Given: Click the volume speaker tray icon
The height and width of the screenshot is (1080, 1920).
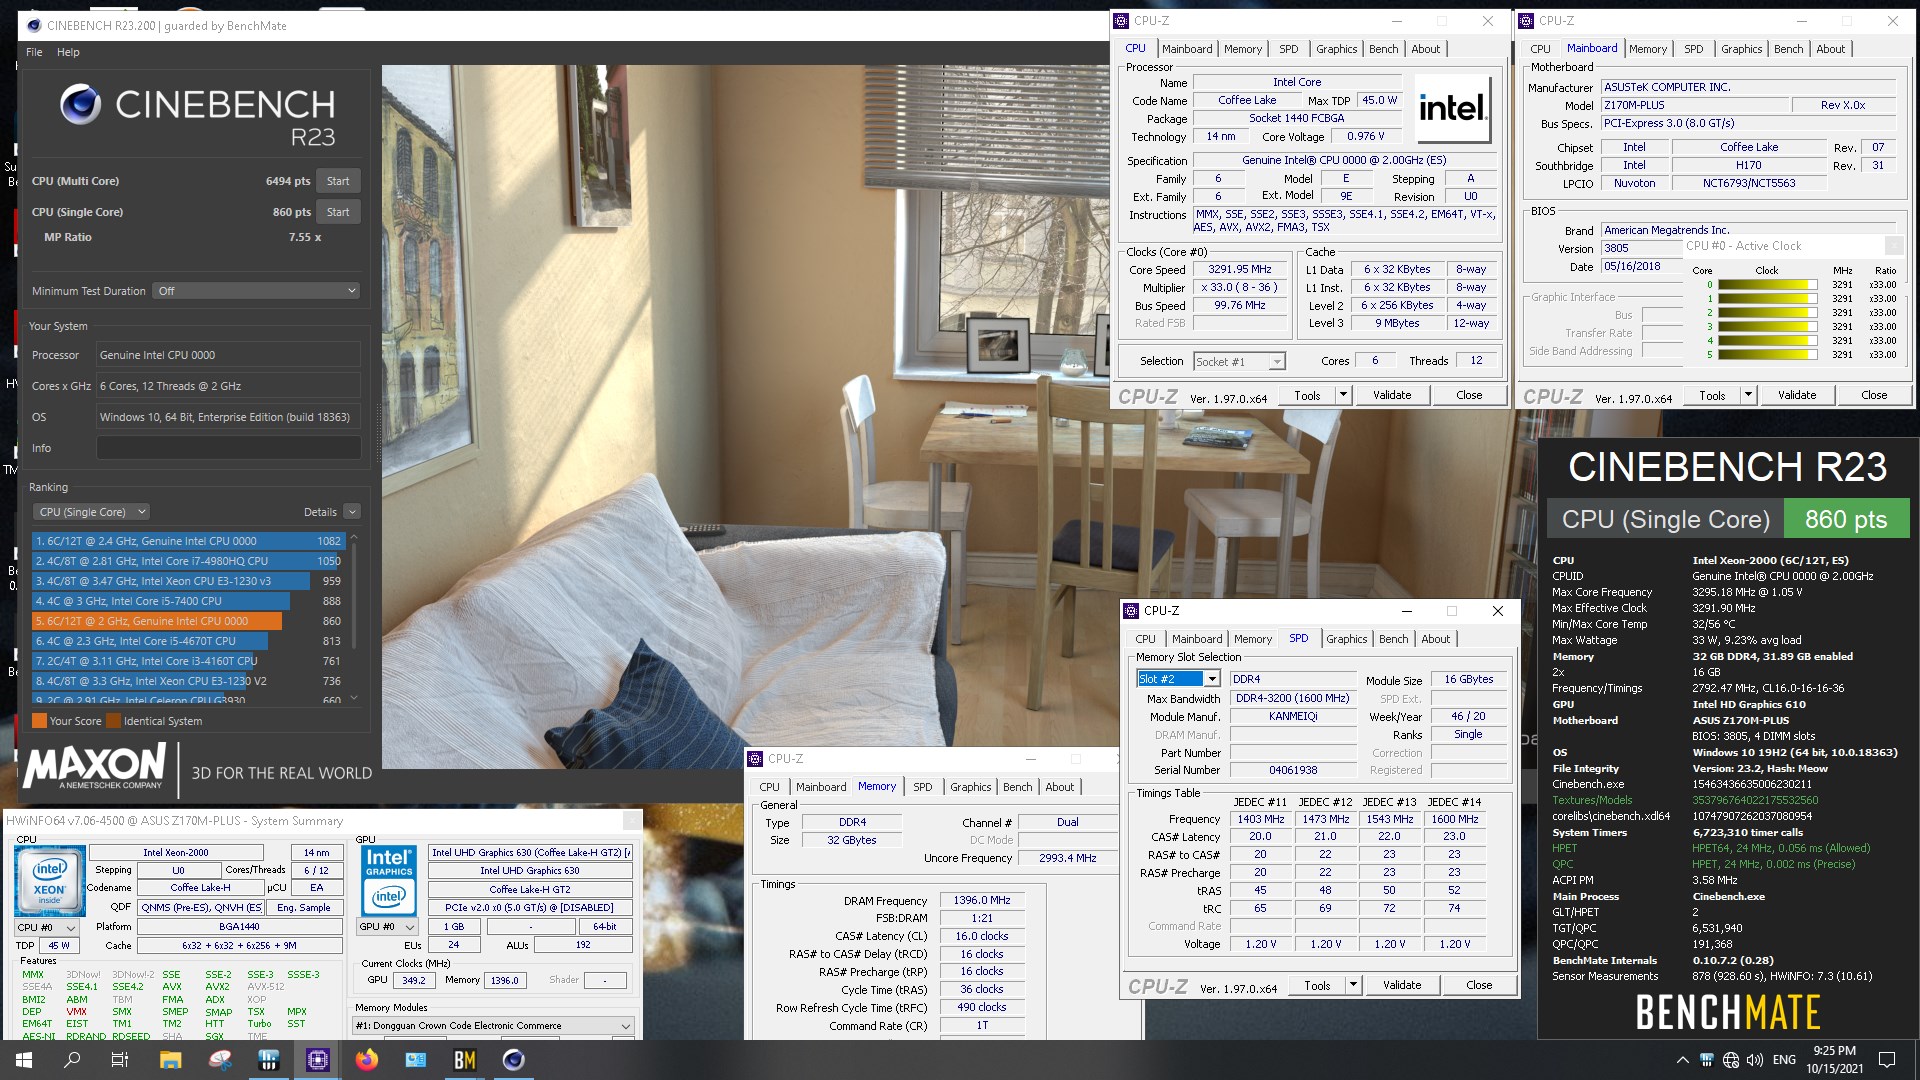Looking at the screenshot, I should click(x=1754, y=1060).
